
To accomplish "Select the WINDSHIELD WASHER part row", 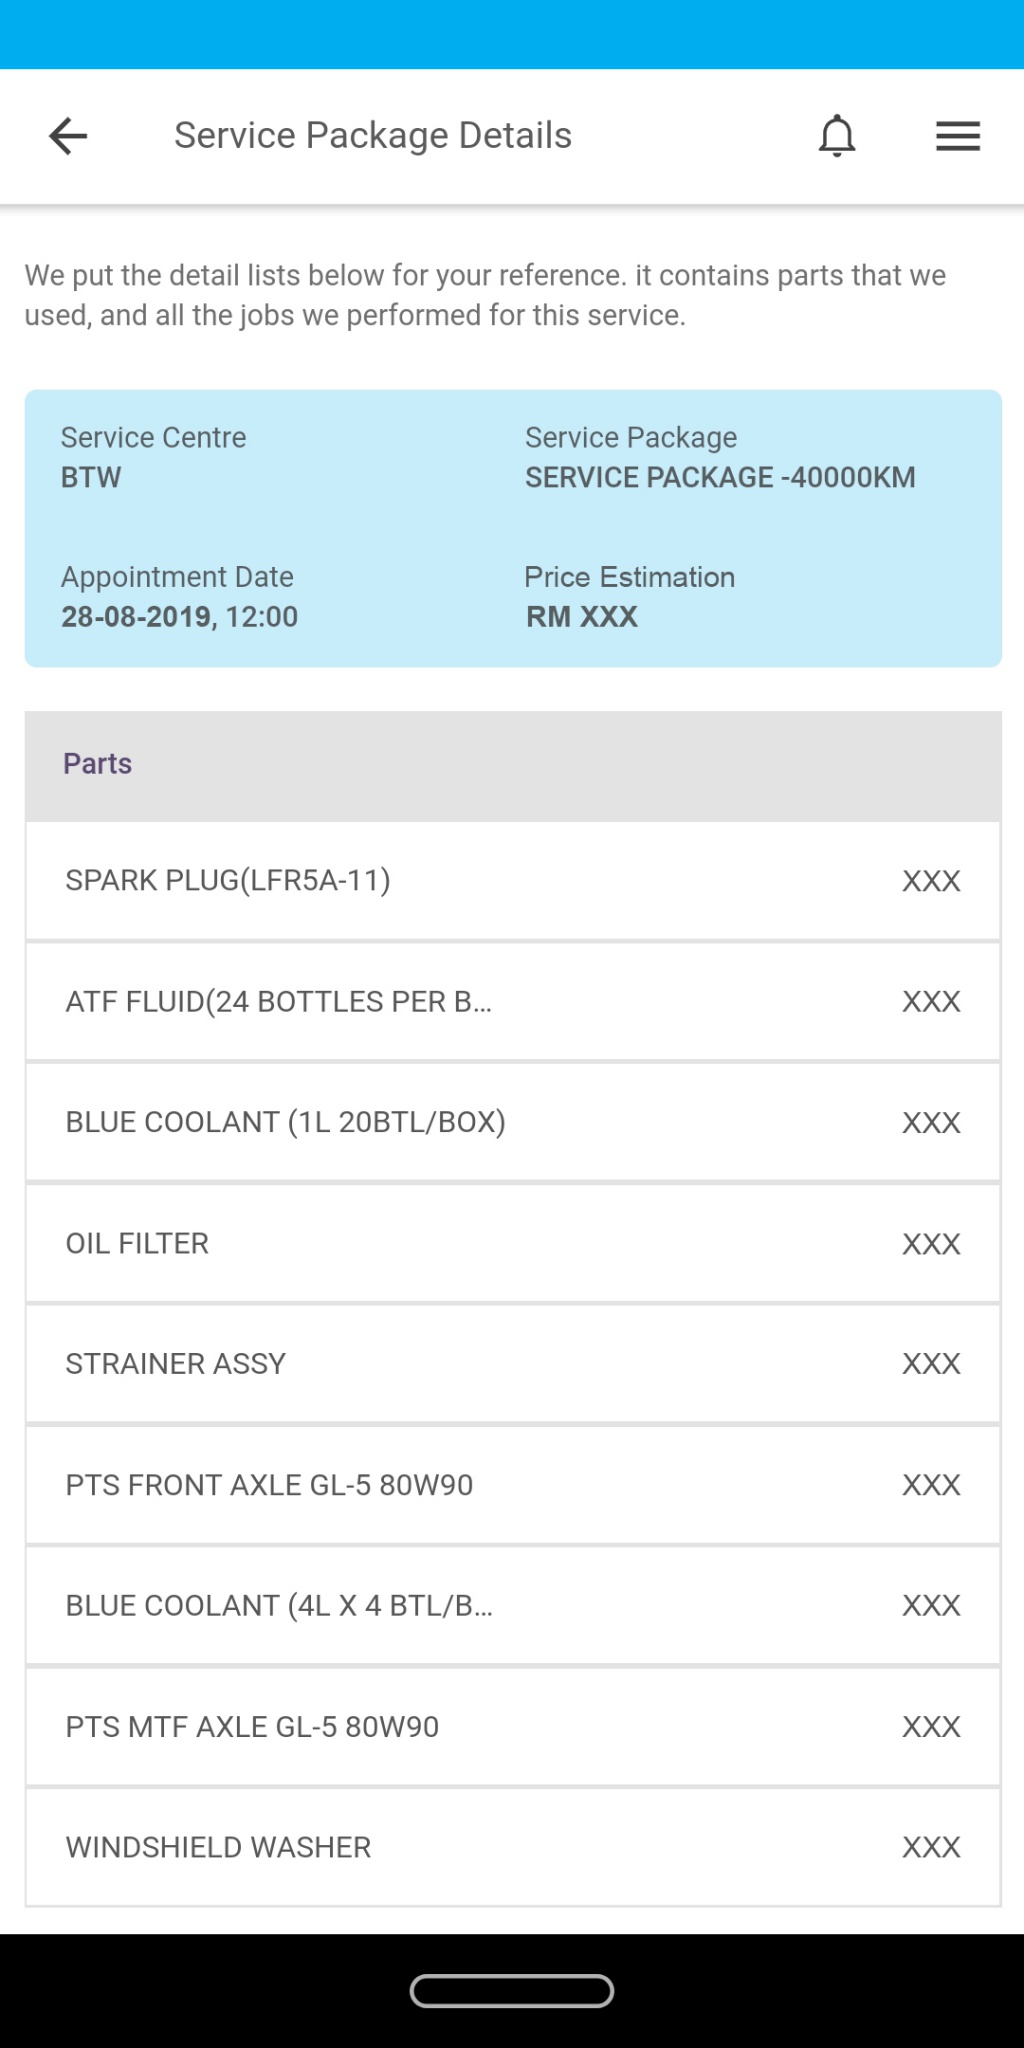I will point(512,1847).
